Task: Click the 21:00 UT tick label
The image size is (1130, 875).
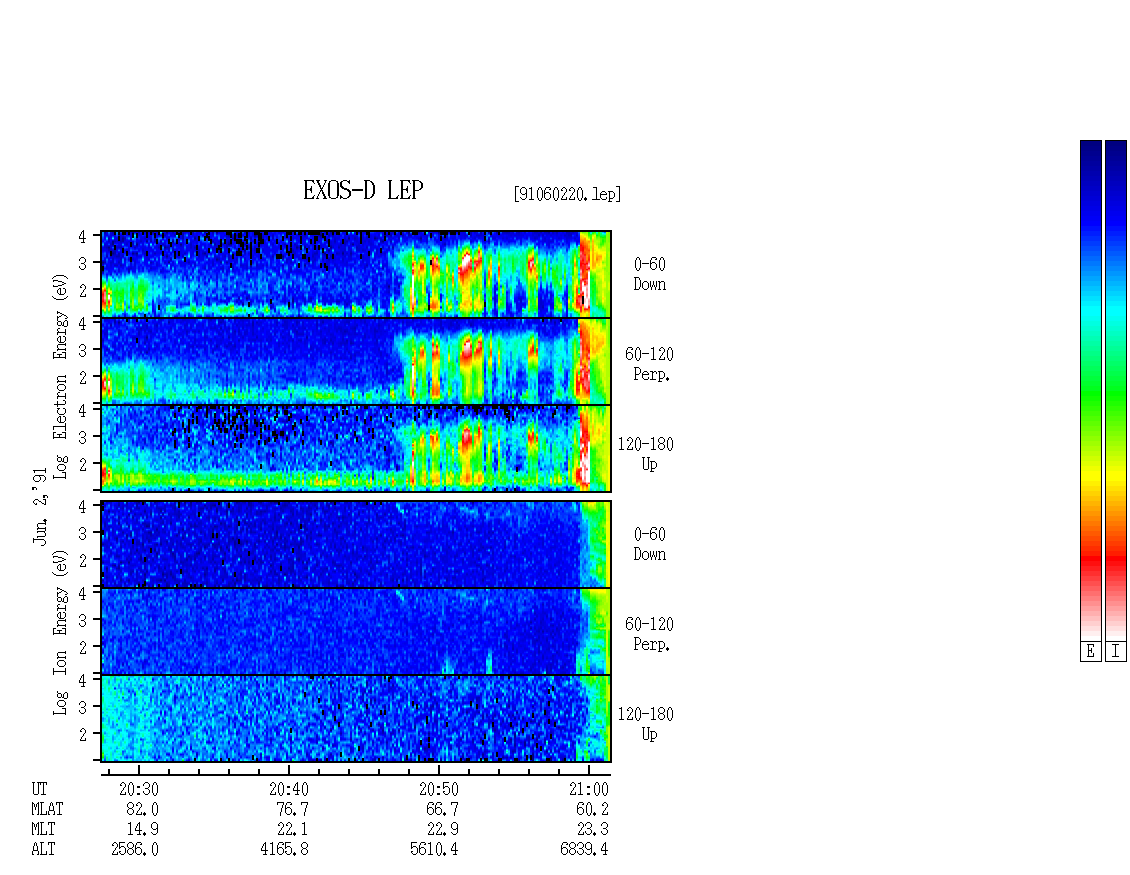Action: pos(589,789)
